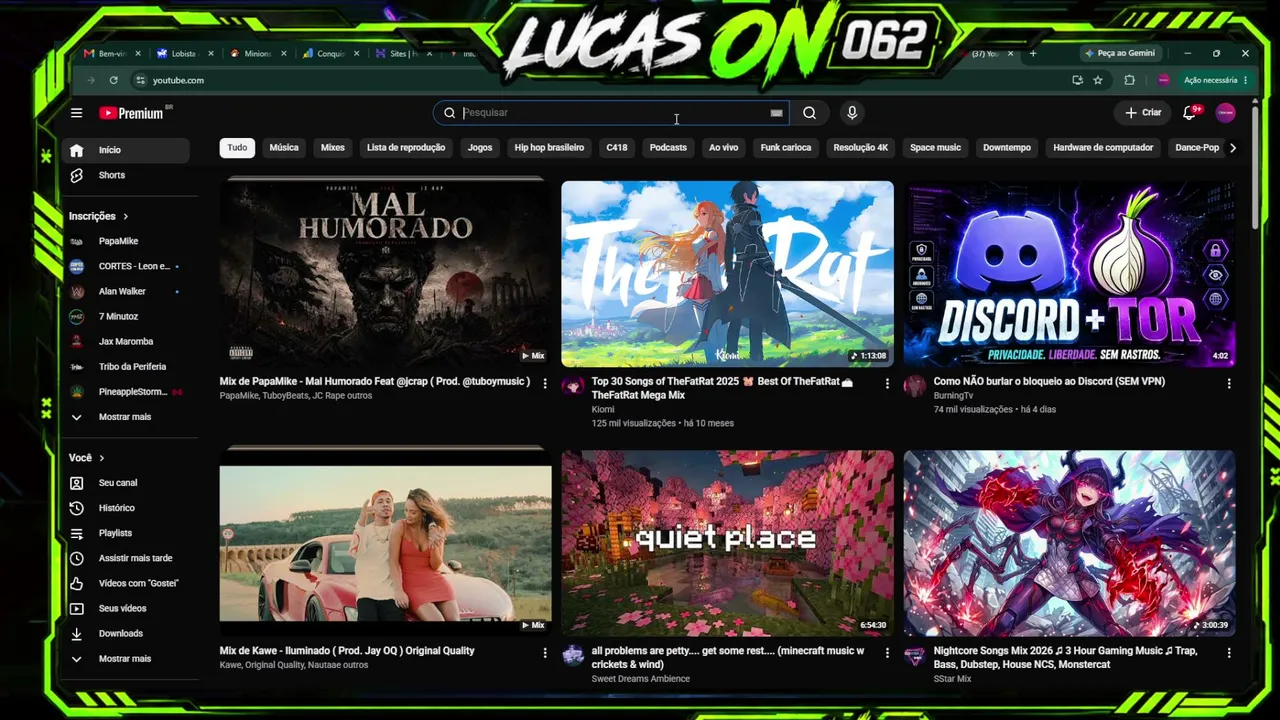Open the Alan Walker channel subscription
Screen dimensions: 1280x720
127,291
